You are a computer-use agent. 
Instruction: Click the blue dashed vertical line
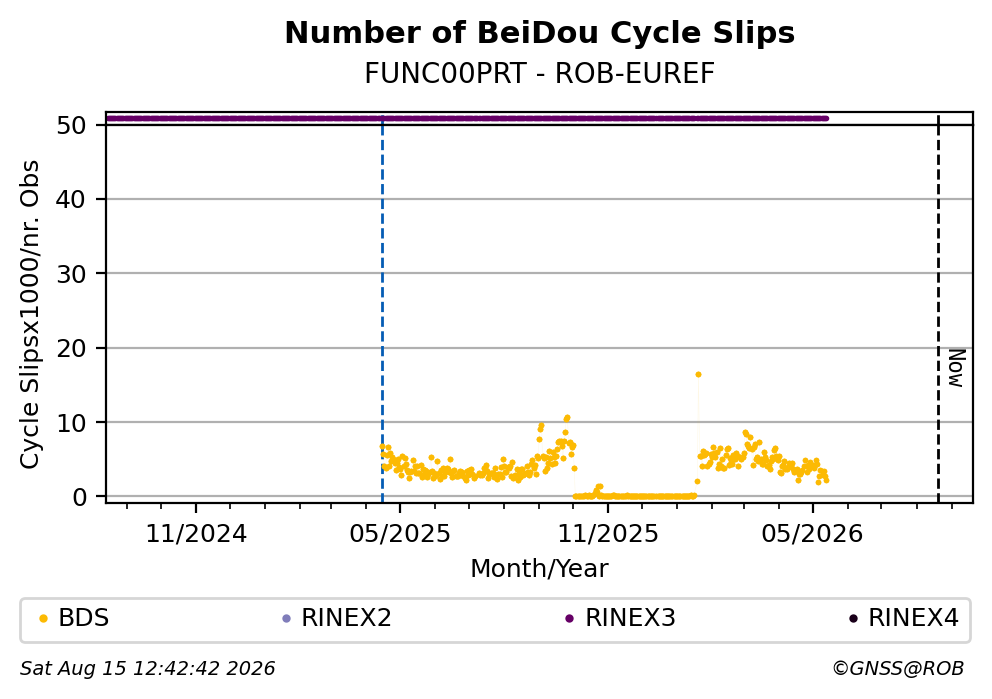[x=382, y=310]
